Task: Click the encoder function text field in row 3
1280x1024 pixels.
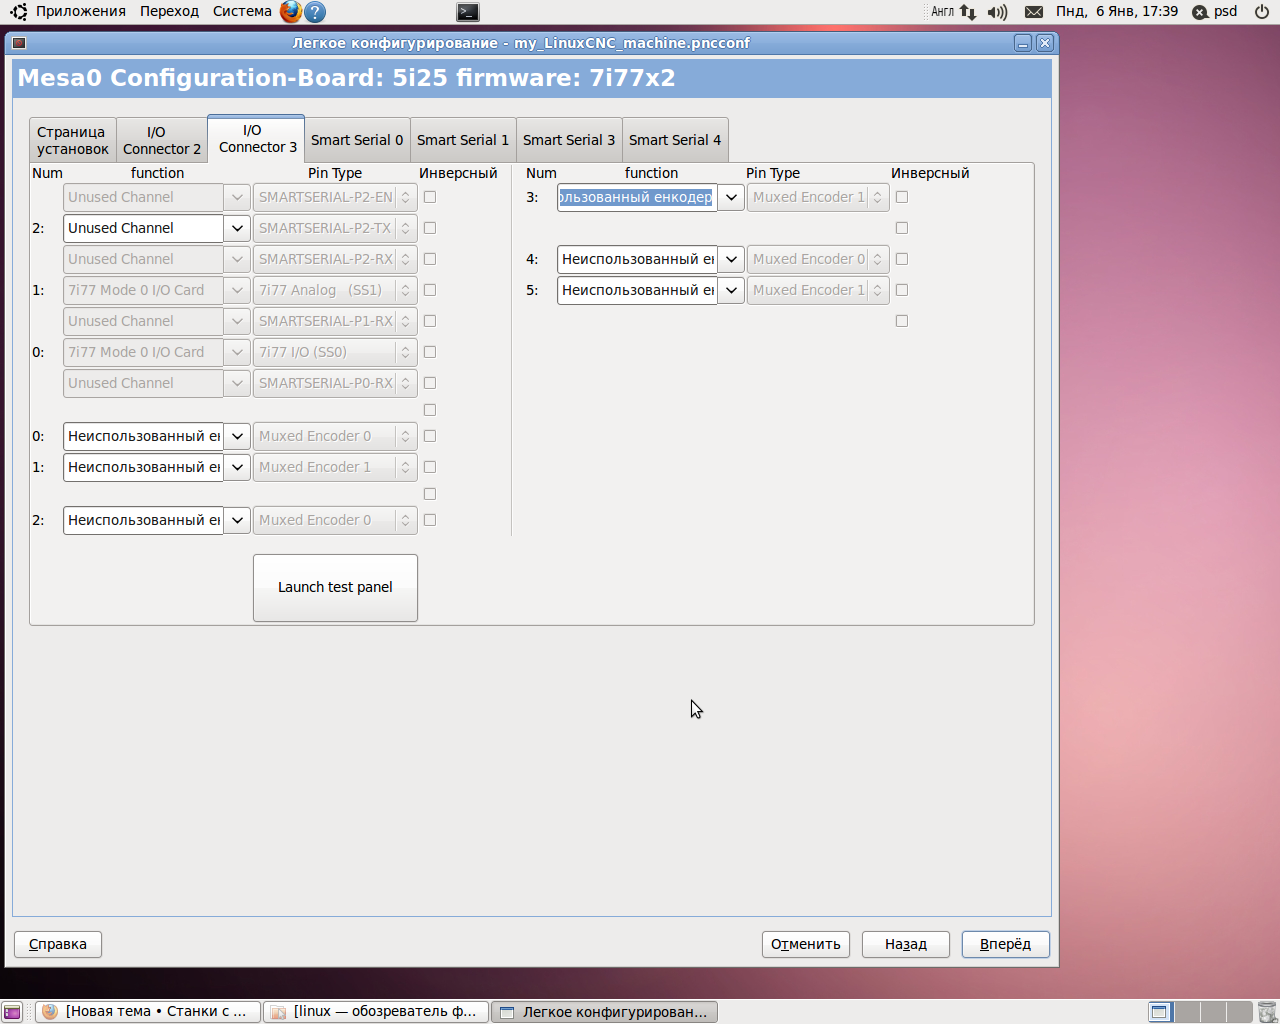Action: pyautogui.click(x=637, y=197)
